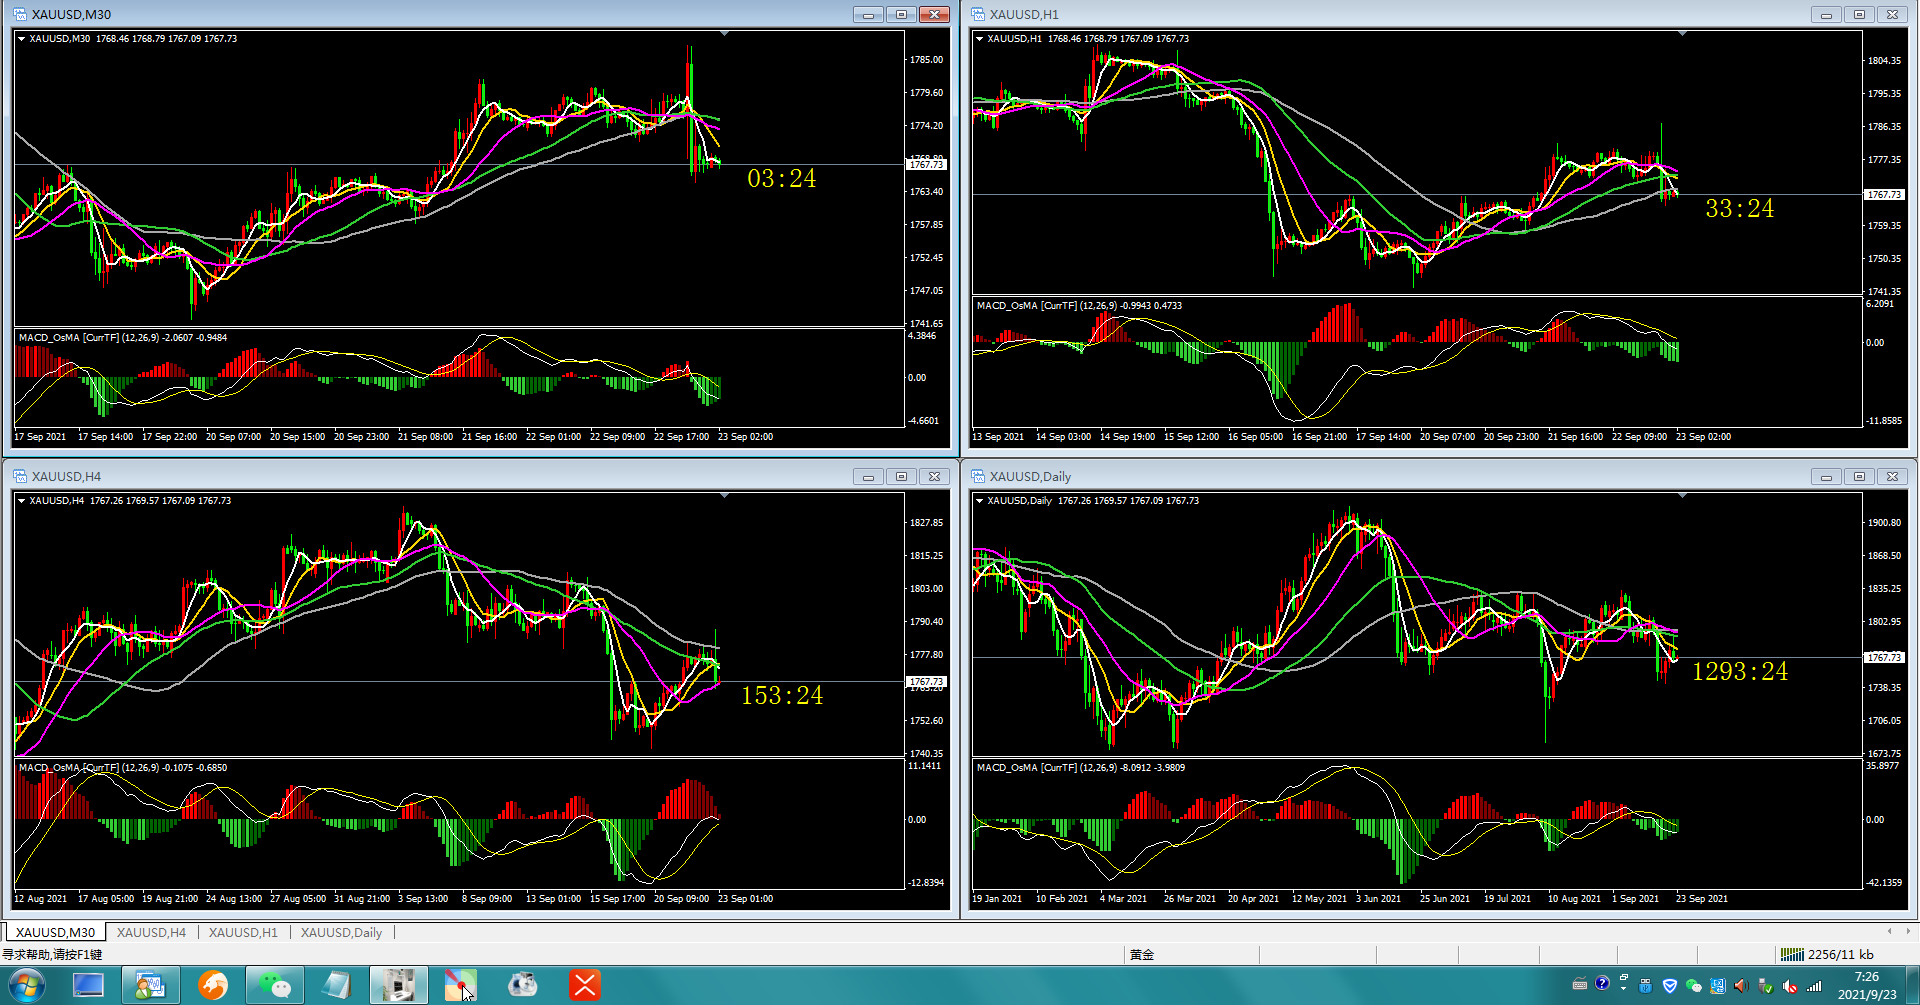Open the red X app taskbar icon
This screenshot has height=1005, width=1920.
click(585, 985)
